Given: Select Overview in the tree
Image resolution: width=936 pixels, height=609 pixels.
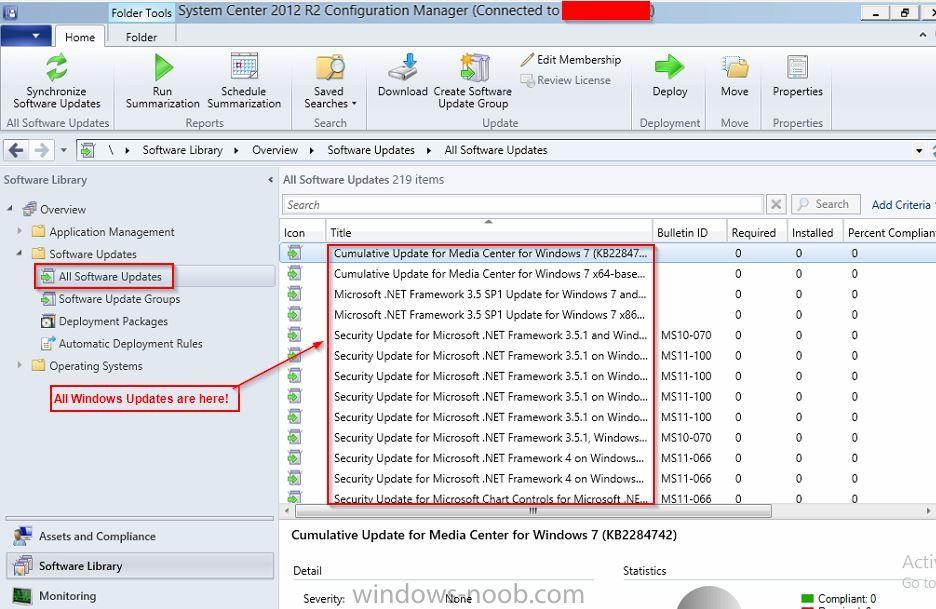Looking at the screenshot, I should [x=63, y=210].
